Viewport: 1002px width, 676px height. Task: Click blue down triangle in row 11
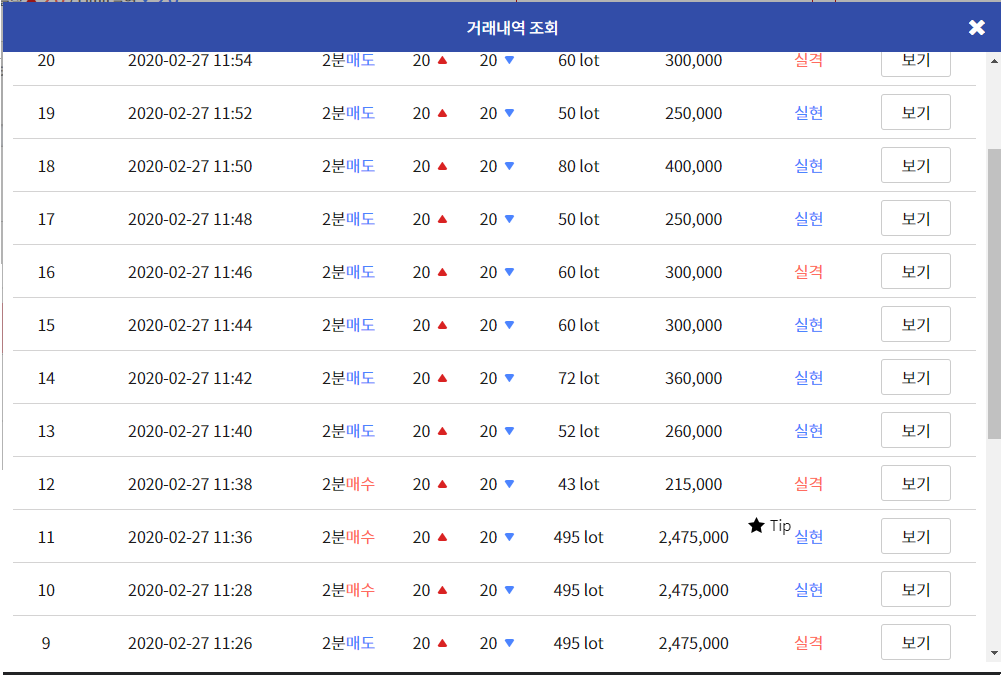coord(509,537)
